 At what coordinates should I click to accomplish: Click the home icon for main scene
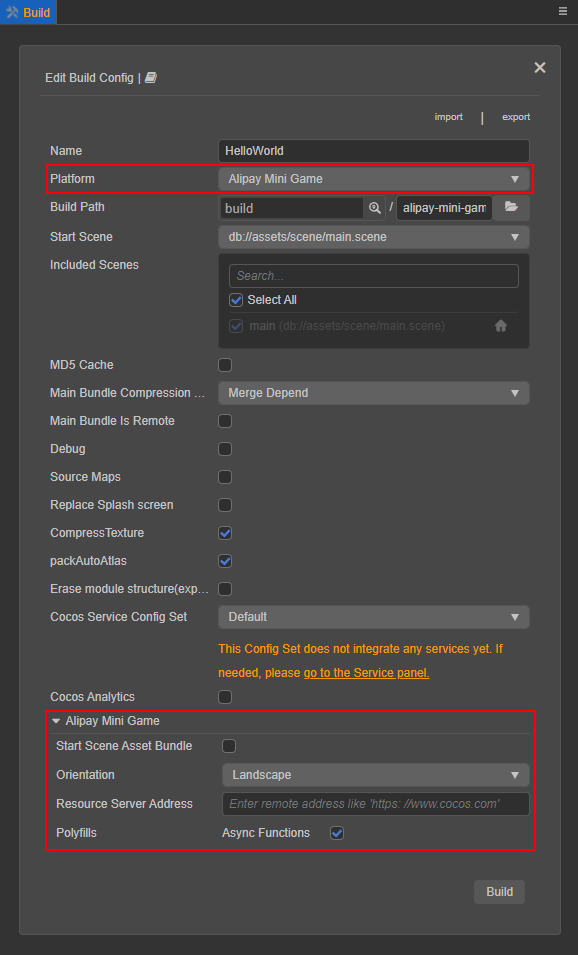[x=501, y=326]
